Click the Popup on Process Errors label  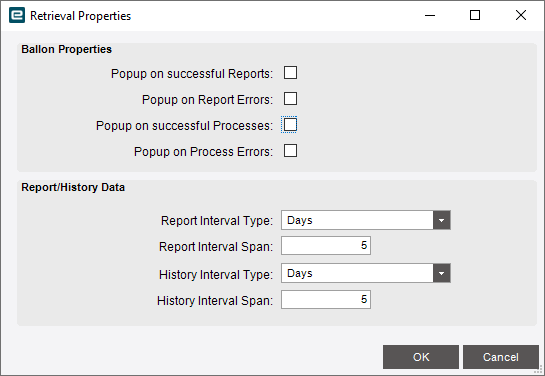click(x=203, y=152)
